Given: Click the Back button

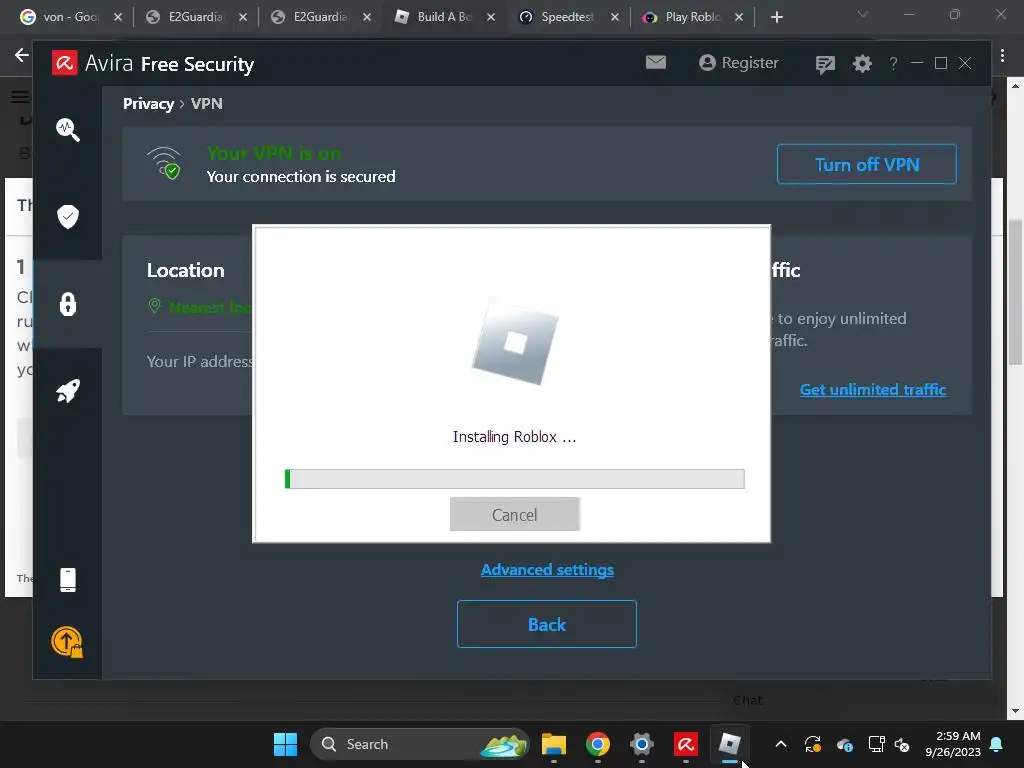Looking at the screenshot, I should click(x=547, y=624).
